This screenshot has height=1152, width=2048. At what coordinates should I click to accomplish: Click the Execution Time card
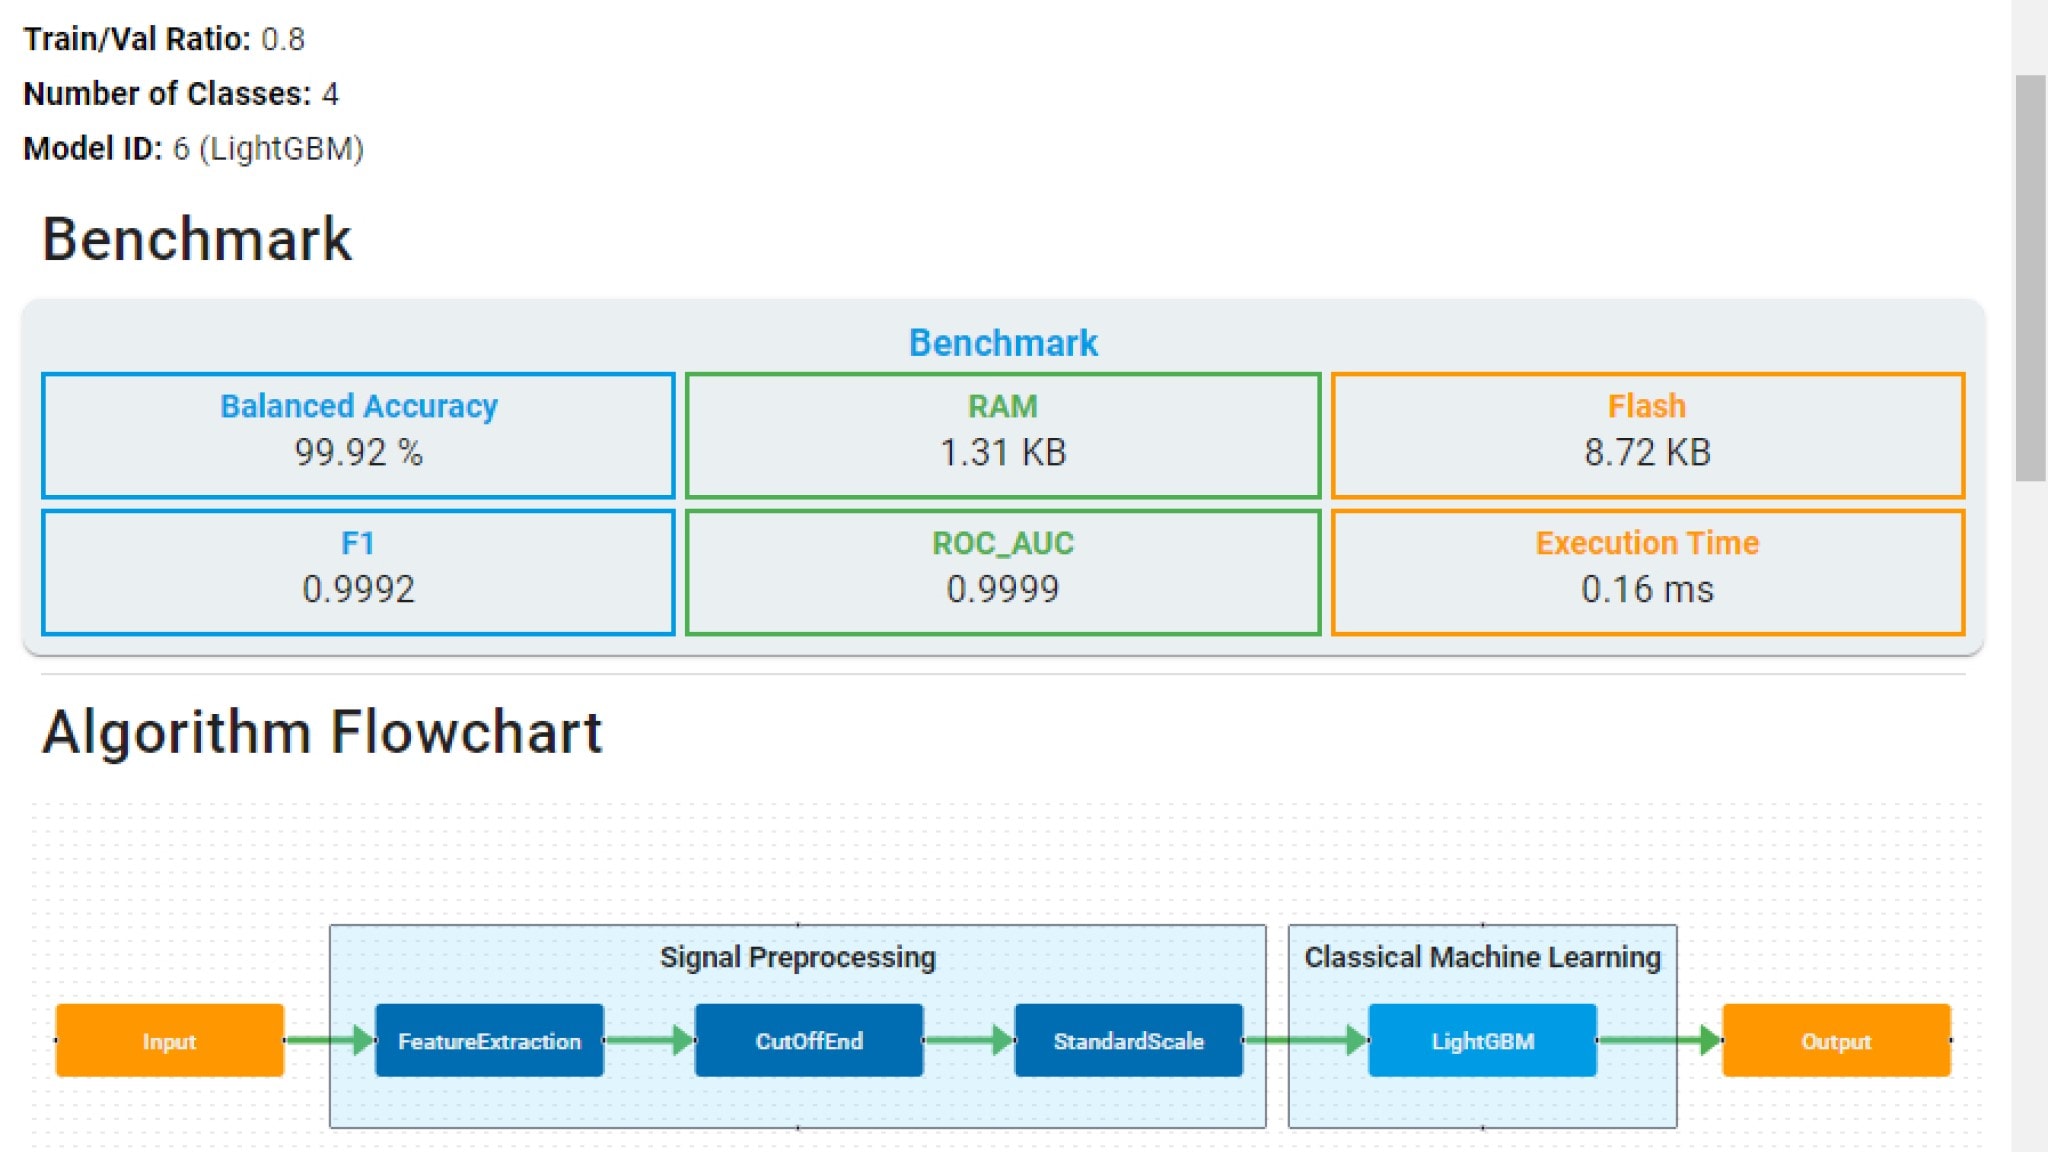(1647, 572)
